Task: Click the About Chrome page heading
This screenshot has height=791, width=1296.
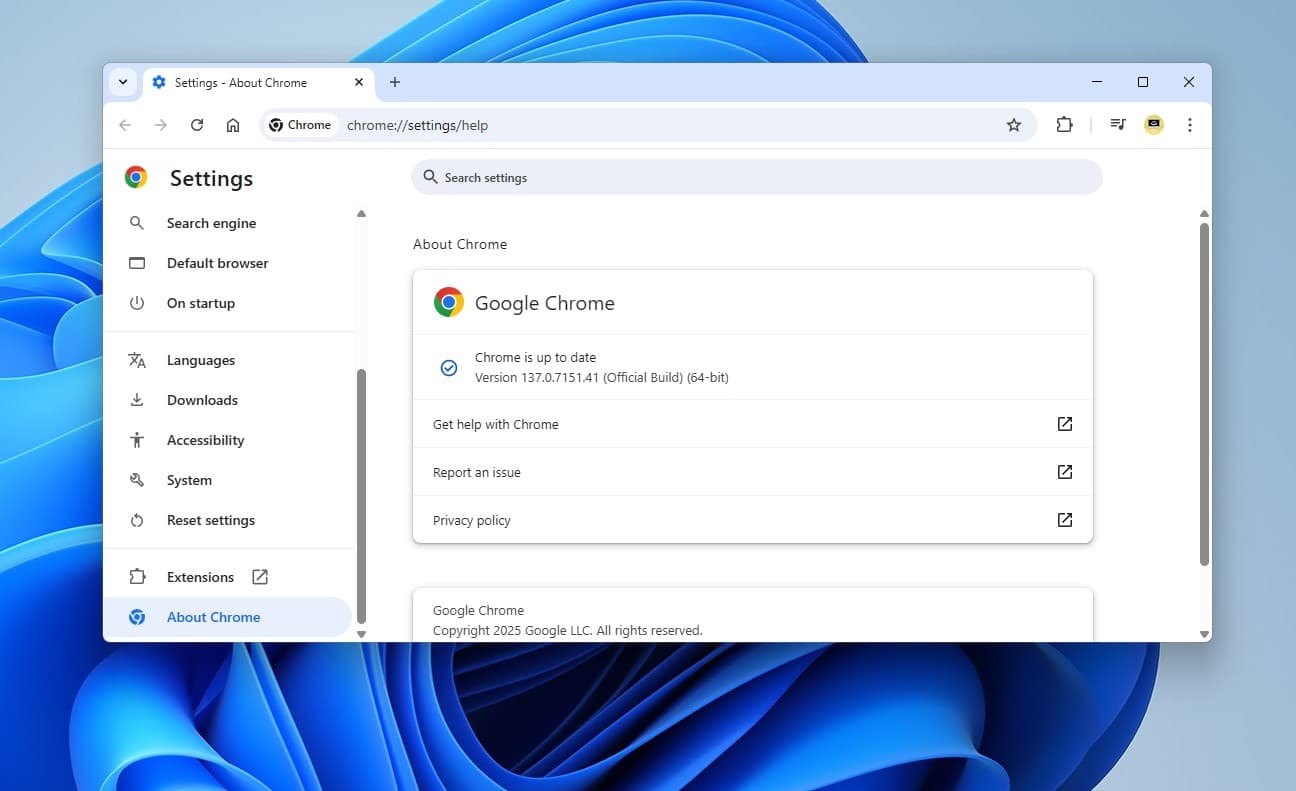Action: [460, 244]
